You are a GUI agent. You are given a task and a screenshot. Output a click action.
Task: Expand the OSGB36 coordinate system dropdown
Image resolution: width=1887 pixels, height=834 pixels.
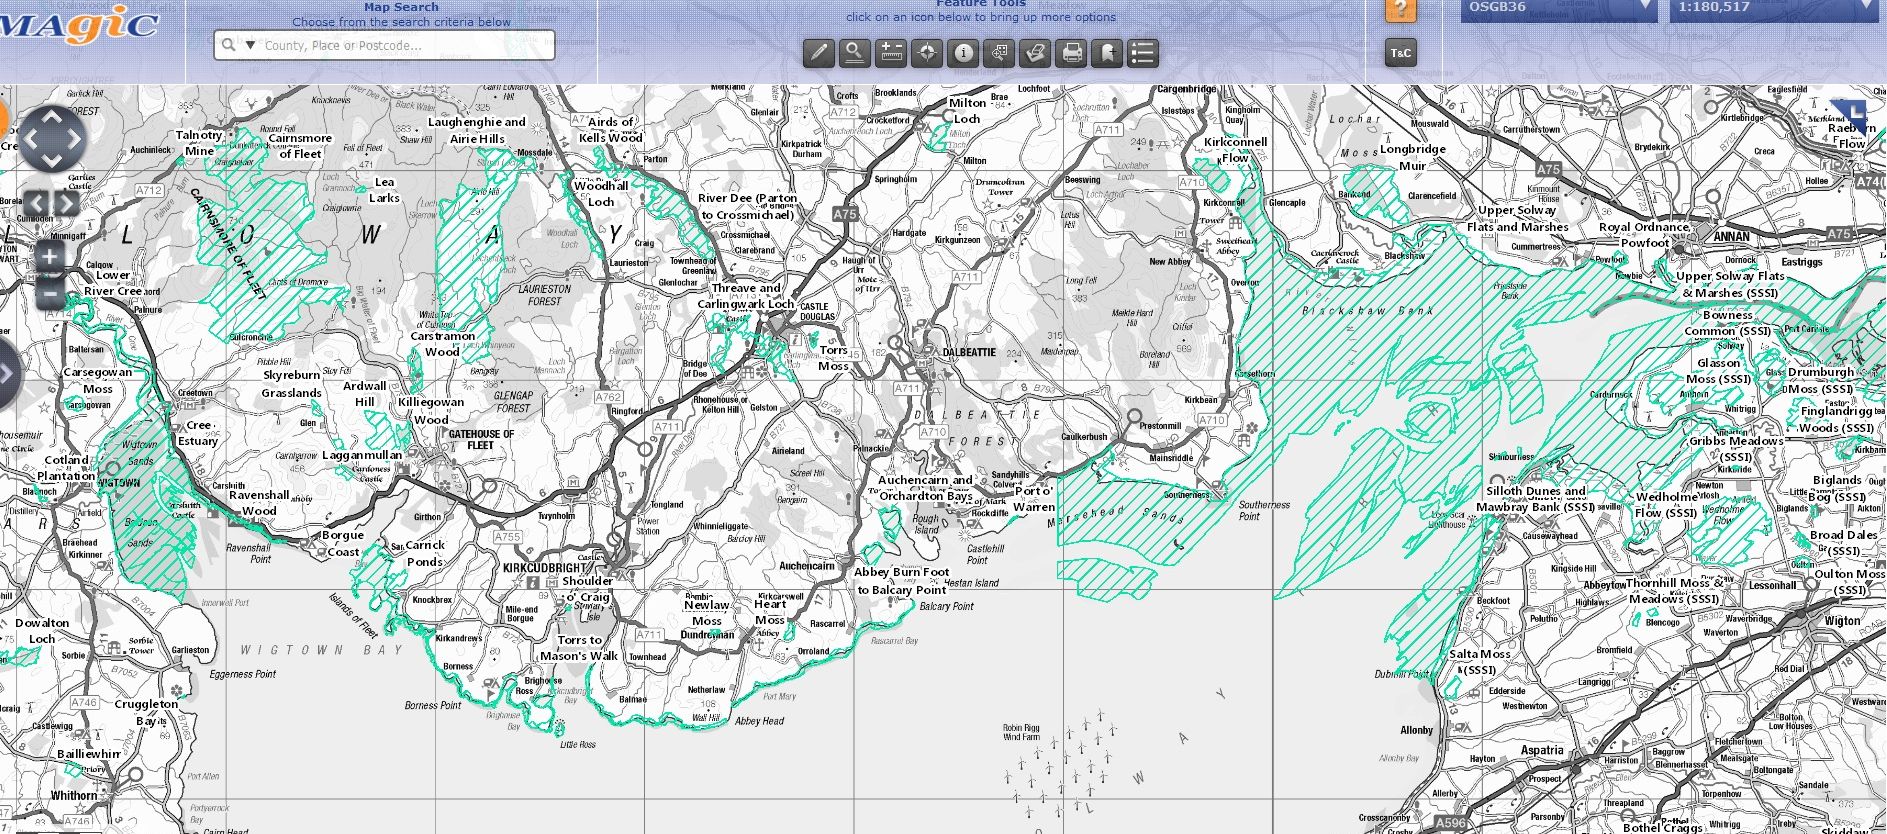coord(1645,8)
